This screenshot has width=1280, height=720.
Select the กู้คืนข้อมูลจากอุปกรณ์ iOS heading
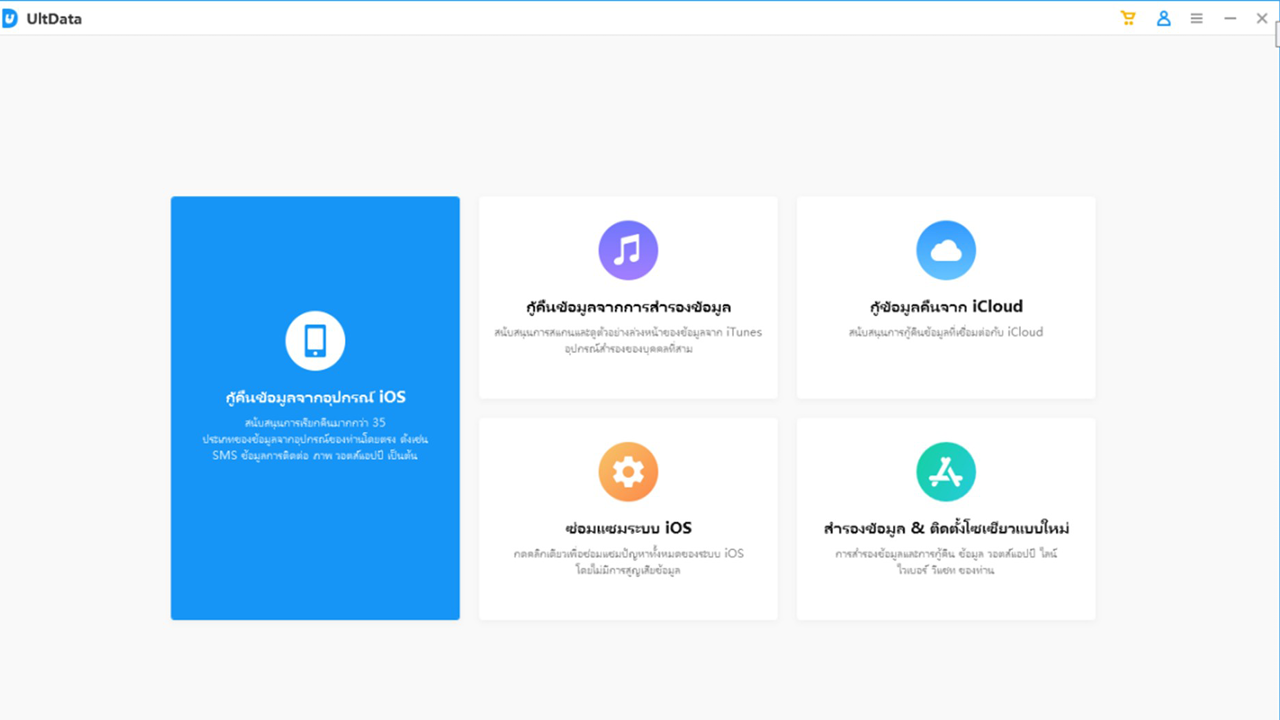tap(315, 397)
